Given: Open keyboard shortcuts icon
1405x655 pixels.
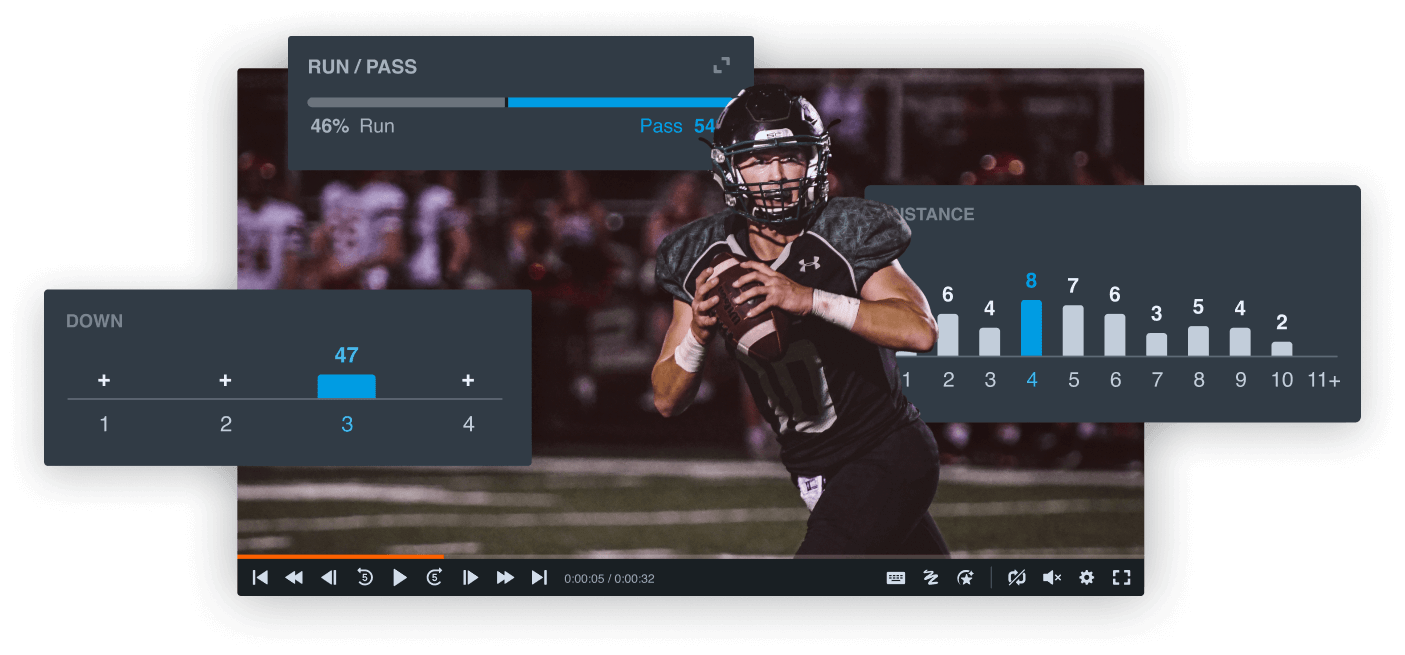Looking at the screenshot, I should coord(896,578).
